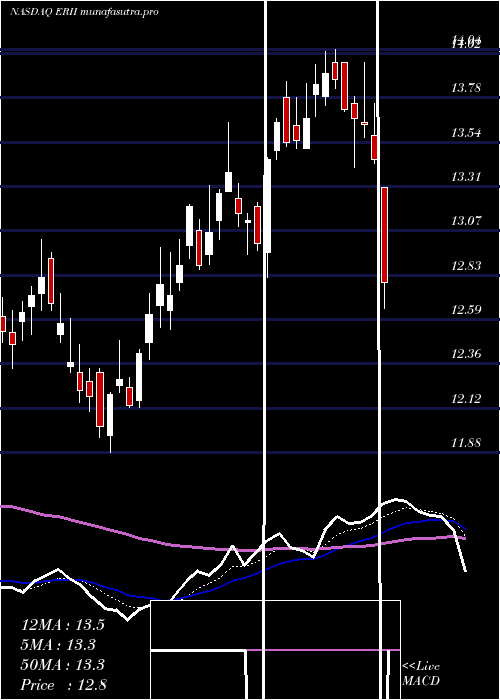Click the end of the blue moving average line

[x=465, y=529]
